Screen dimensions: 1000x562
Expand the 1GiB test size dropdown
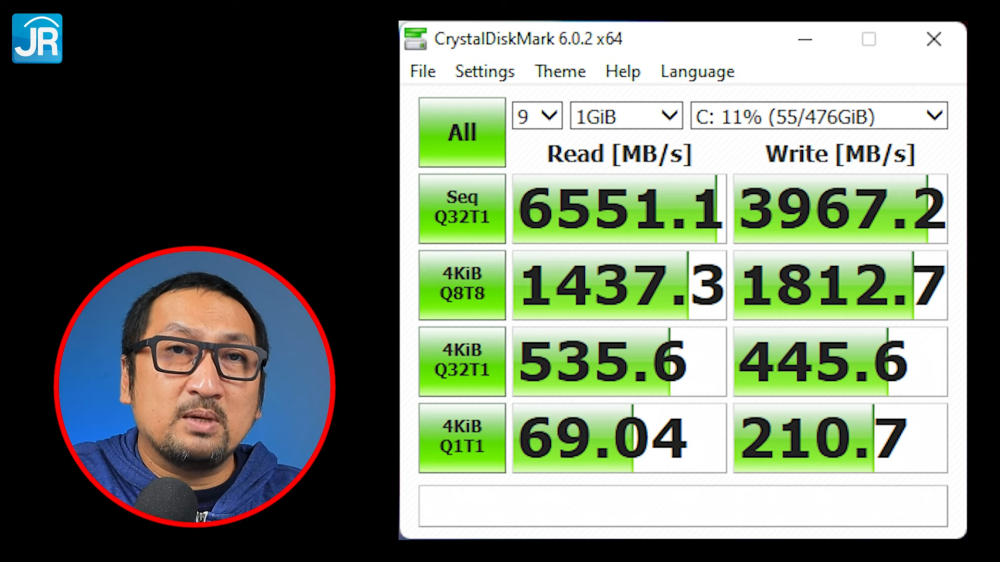pos(626,116)
